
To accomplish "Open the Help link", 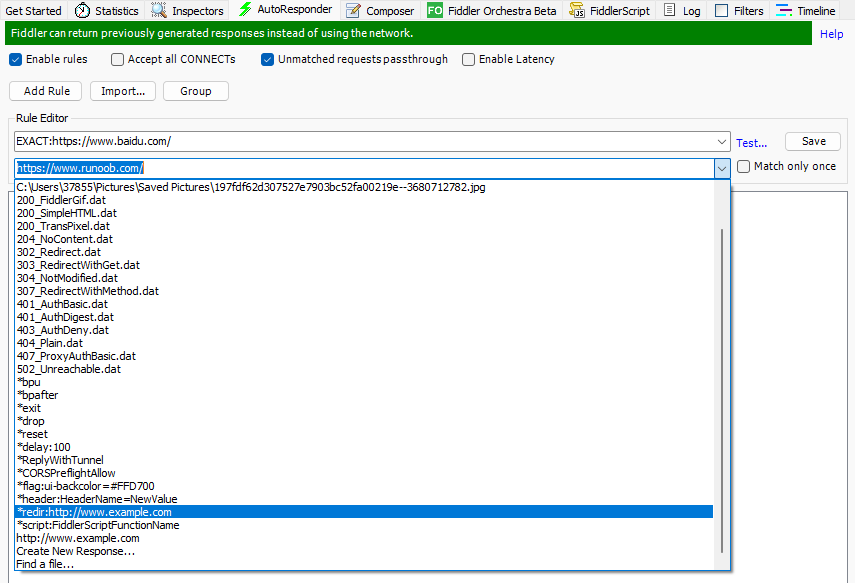I will coord(832,34).
